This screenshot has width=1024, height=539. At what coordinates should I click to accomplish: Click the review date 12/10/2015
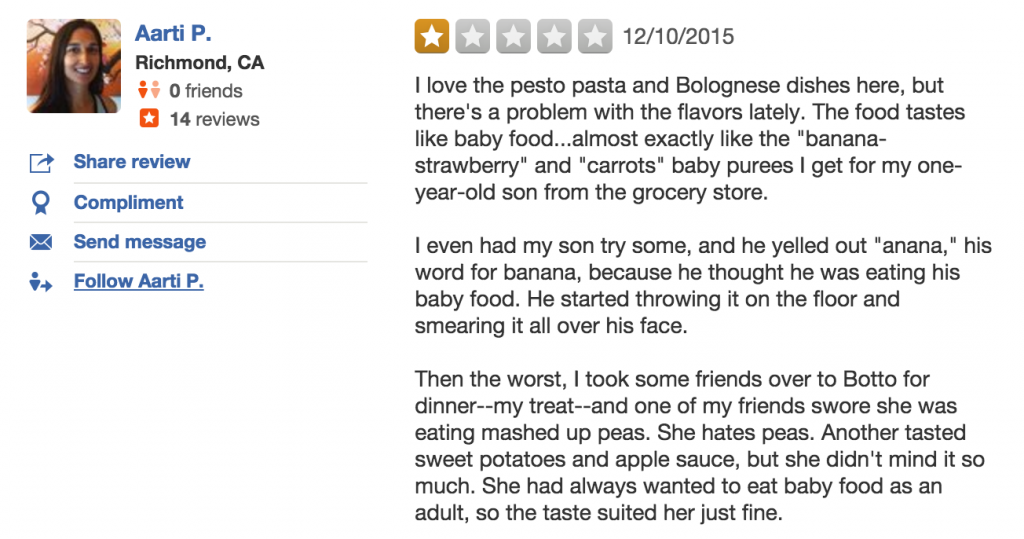tap(678, 37)
